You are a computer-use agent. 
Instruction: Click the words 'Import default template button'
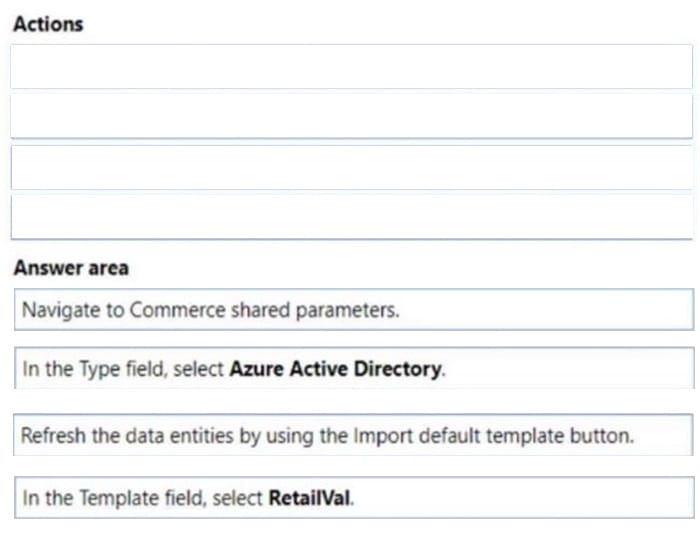tap(493, 436)
